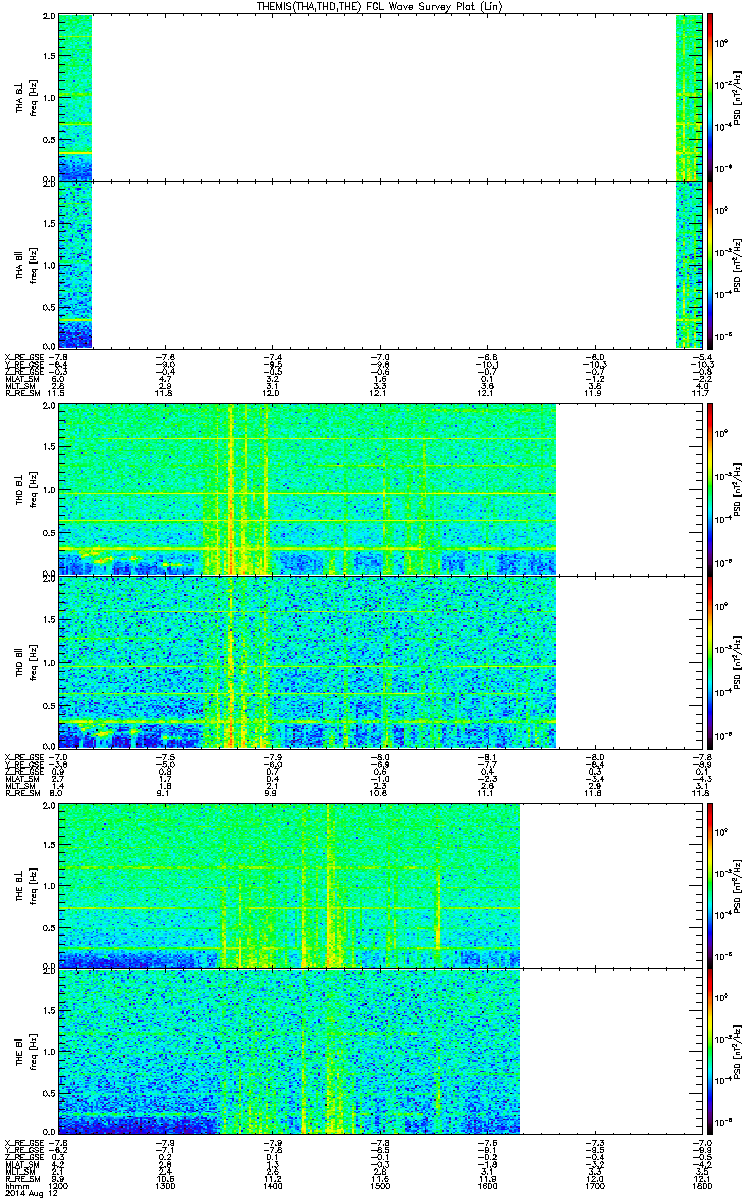This screenshot has width=750, height=1200.
Task: Click the 1600 time tick label
Action: click(488, 1184)
